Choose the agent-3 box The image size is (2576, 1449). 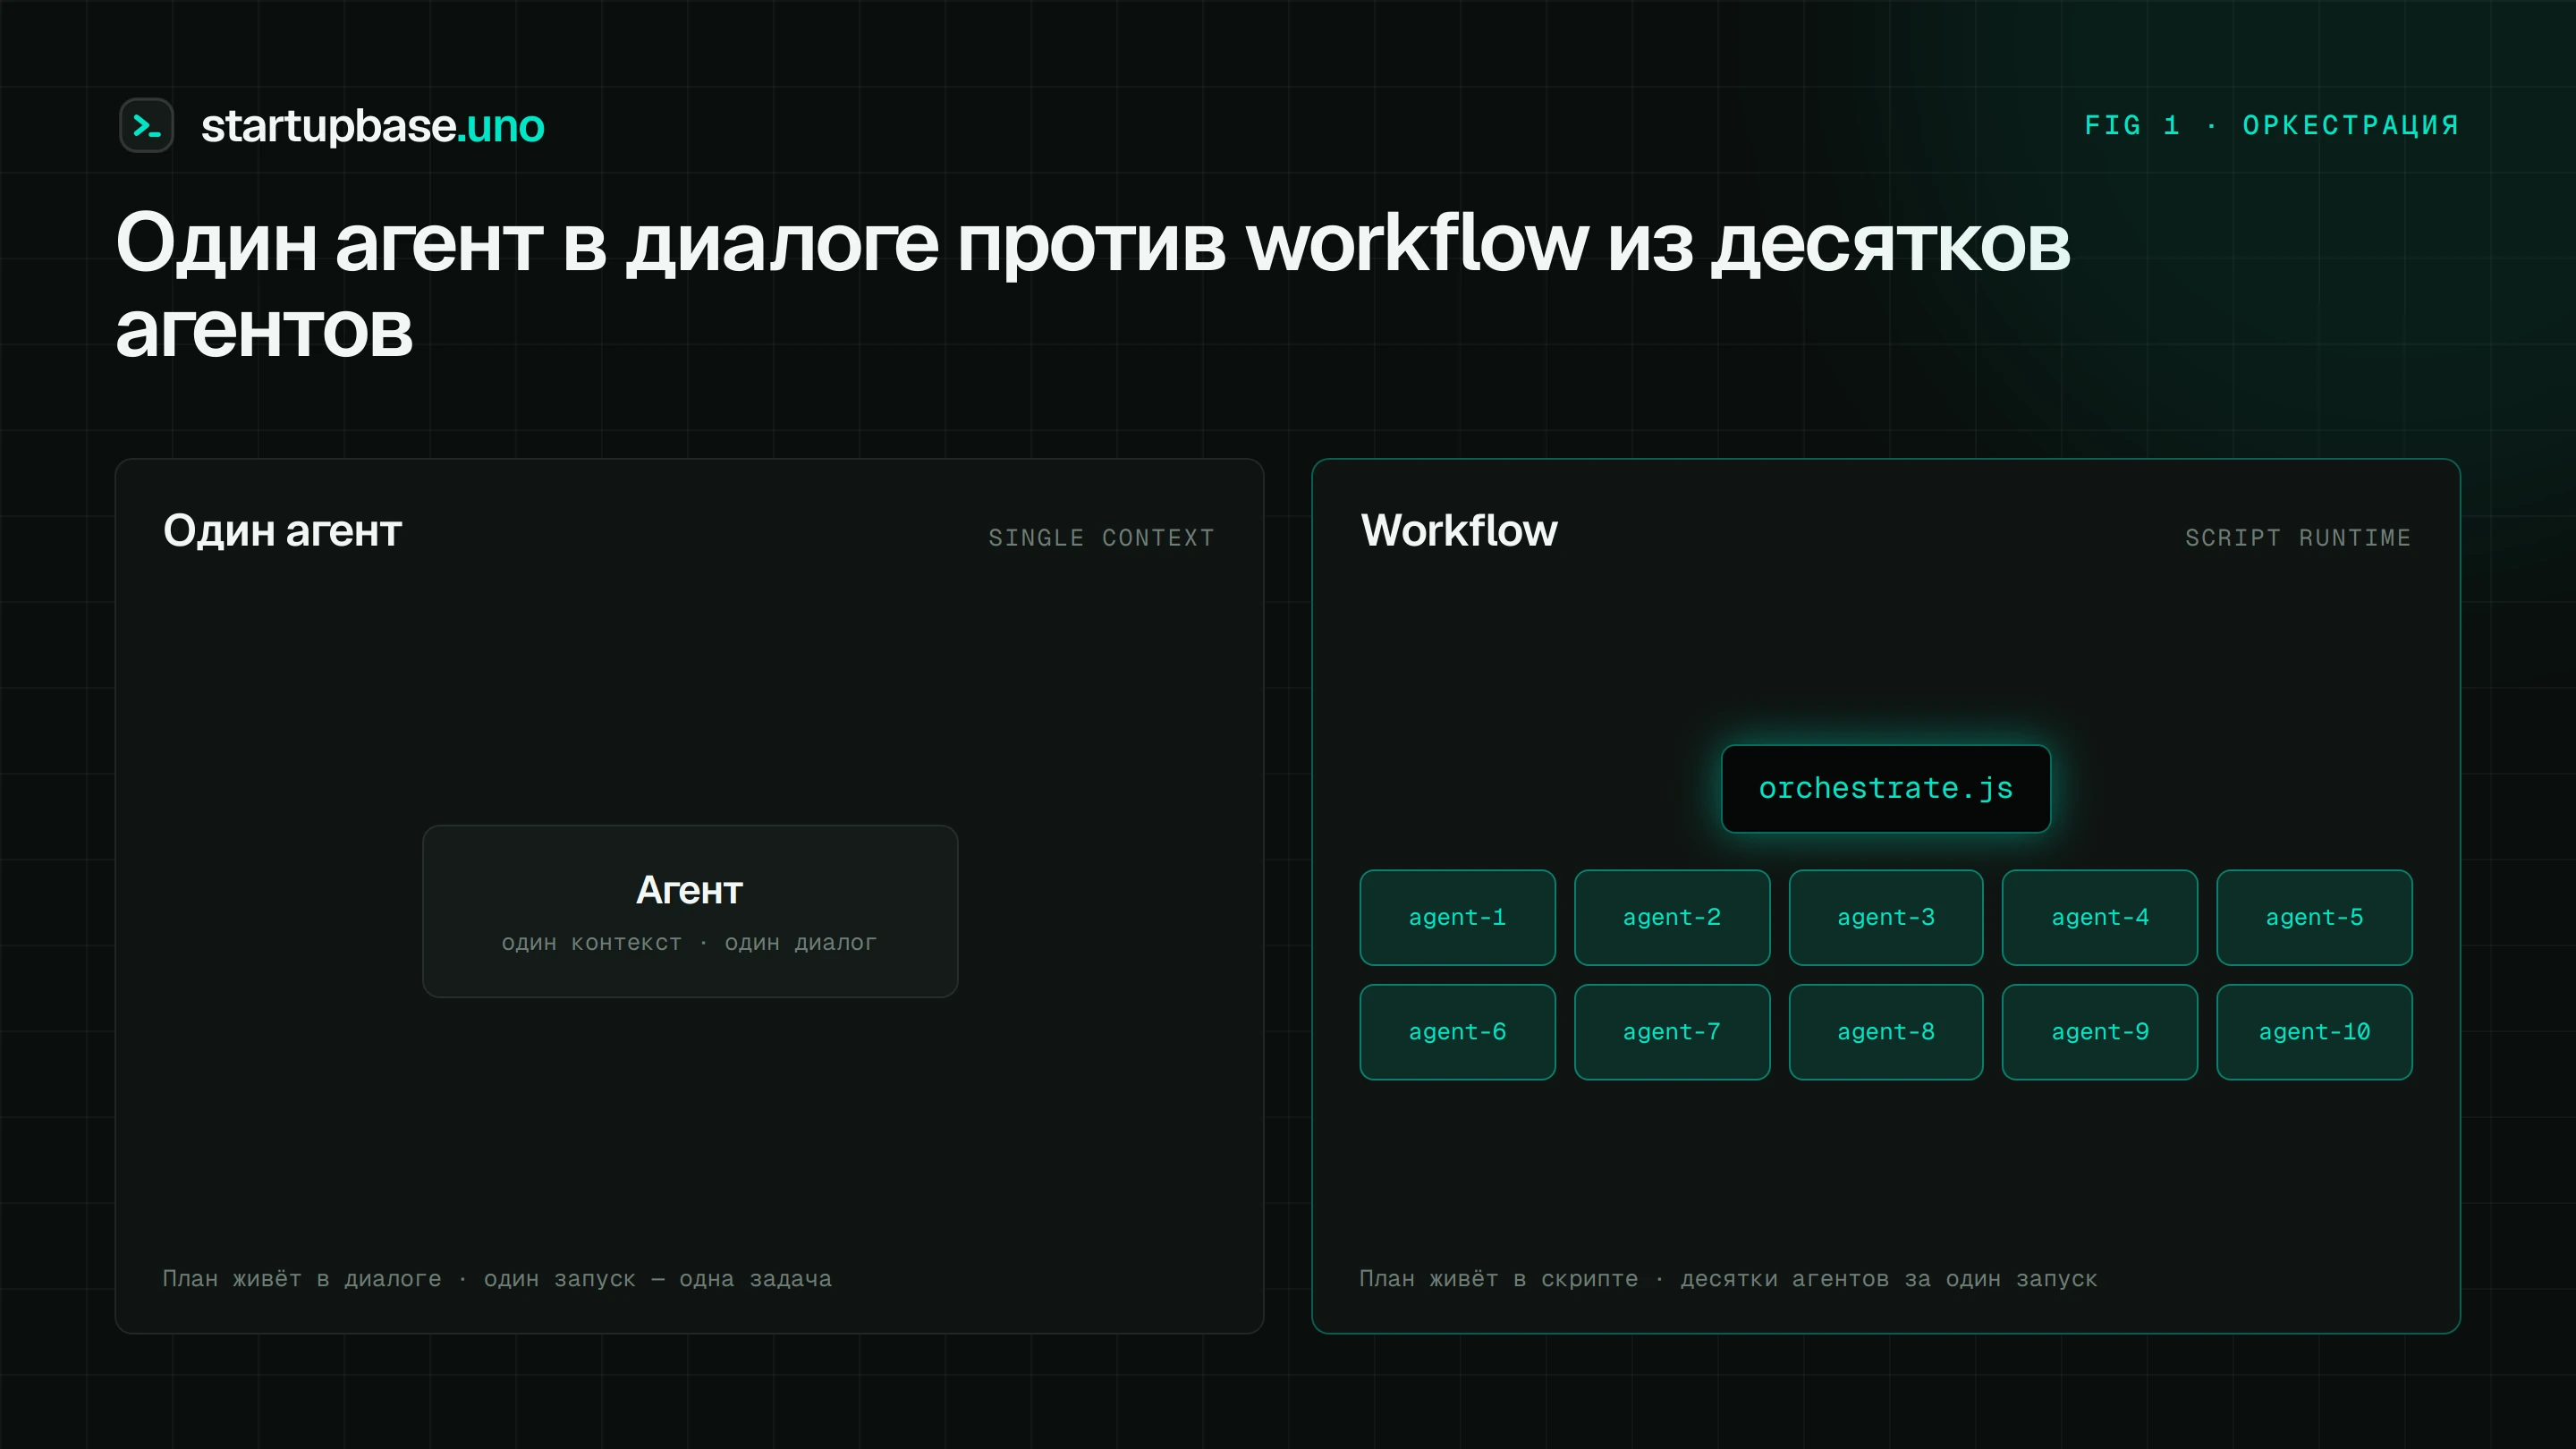[x=1885, y=917]
